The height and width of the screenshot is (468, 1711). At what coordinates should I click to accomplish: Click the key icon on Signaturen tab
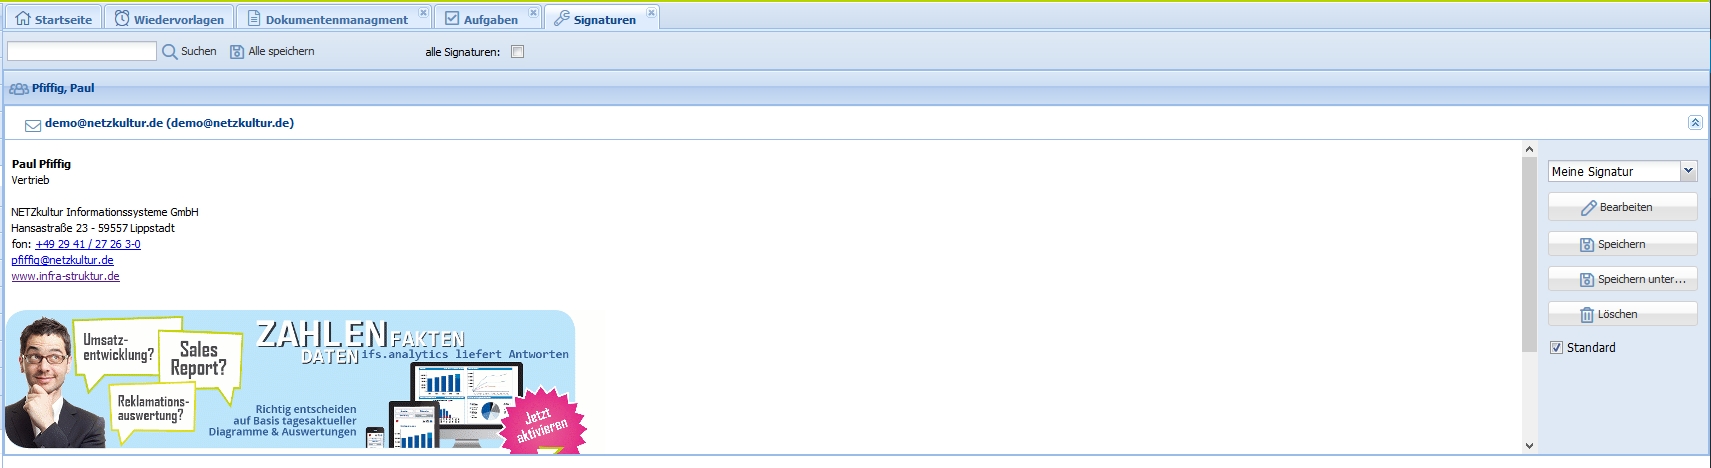562,18
